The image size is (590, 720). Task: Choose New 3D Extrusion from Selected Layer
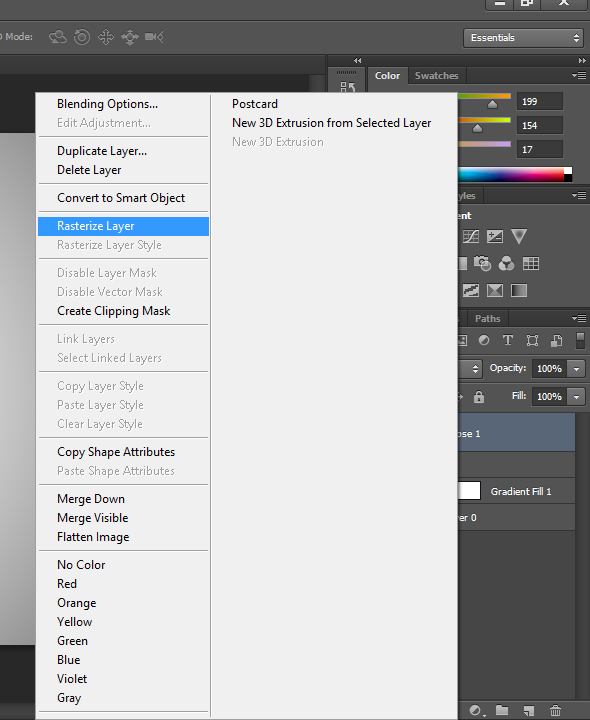(332, 123)
